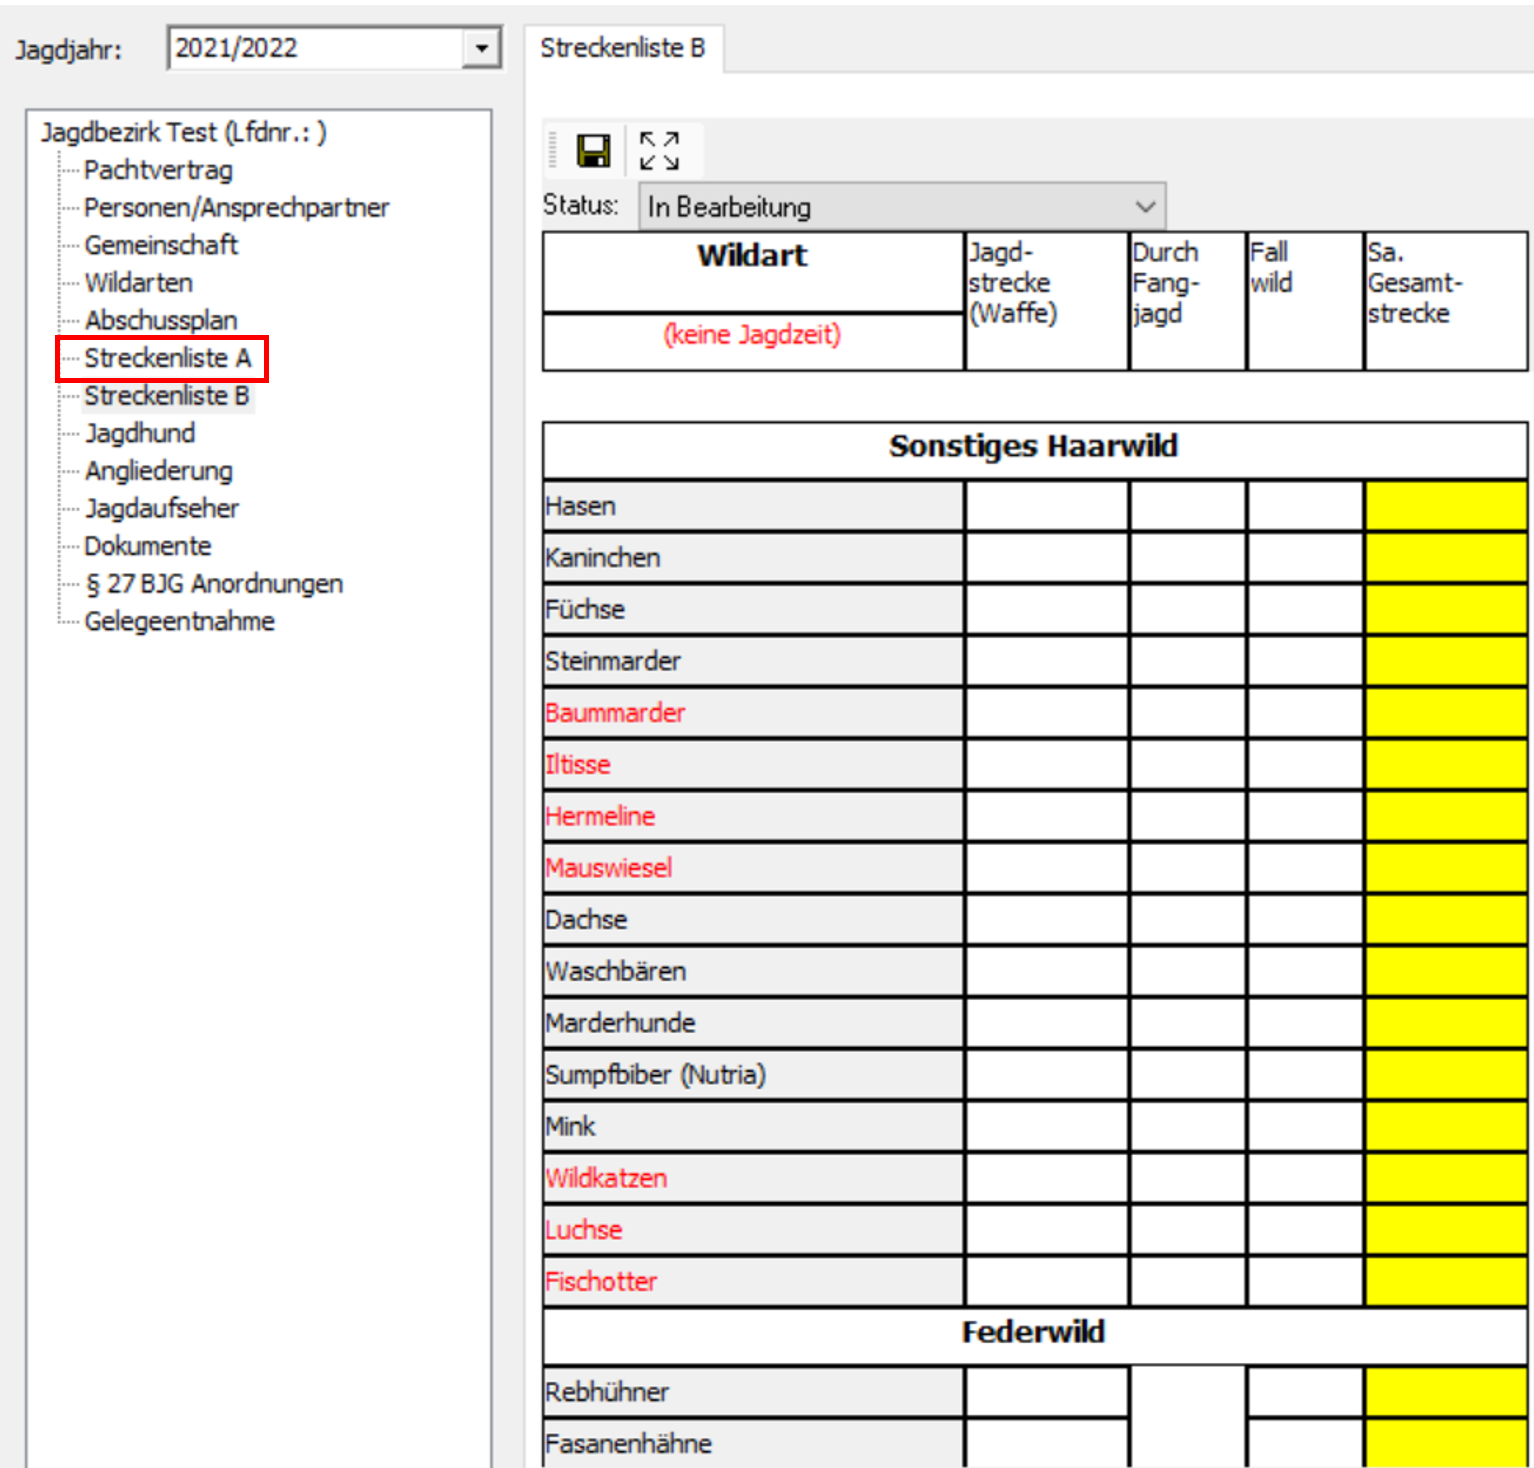Click Fallwild cell for Füchse
This screenshot has width=1534, height=1468.
(x=1305, y=609)
